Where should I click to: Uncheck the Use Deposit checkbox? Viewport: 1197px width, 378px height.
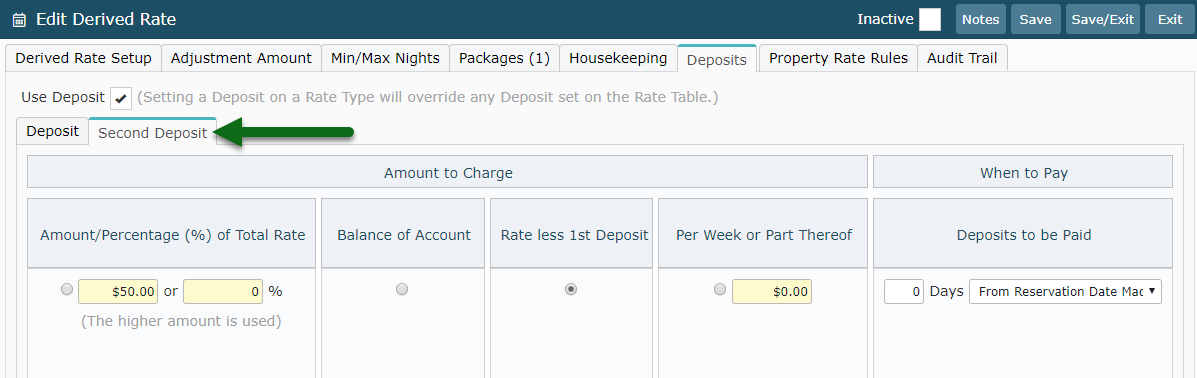coord(121,98)
